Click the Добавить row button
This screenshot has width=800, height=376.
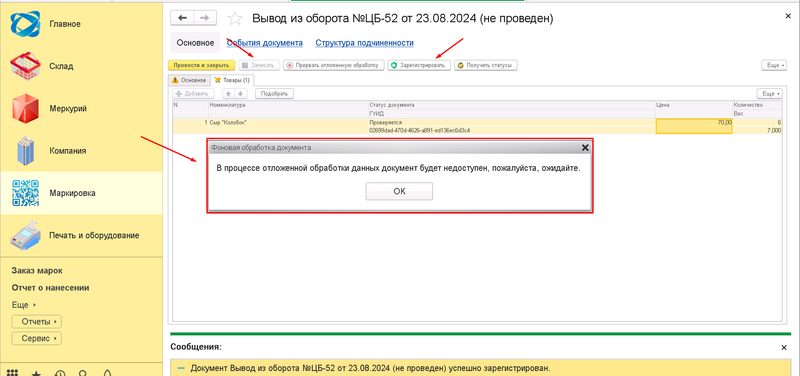[x=192, y=94]
